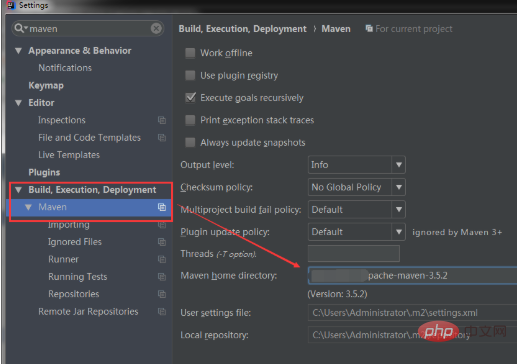Click the '(Version: 3.5.2)' text
This screenshot has width=517, height=364.
pos(337,294)
